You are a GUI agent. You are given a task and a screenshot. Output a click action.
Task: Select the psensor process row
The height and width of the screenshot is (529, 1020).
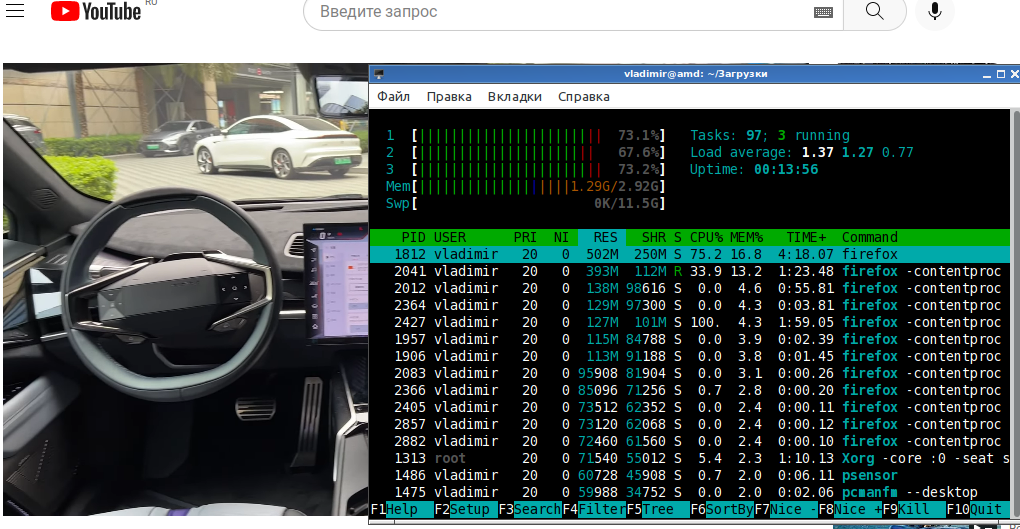pos(690,475)
